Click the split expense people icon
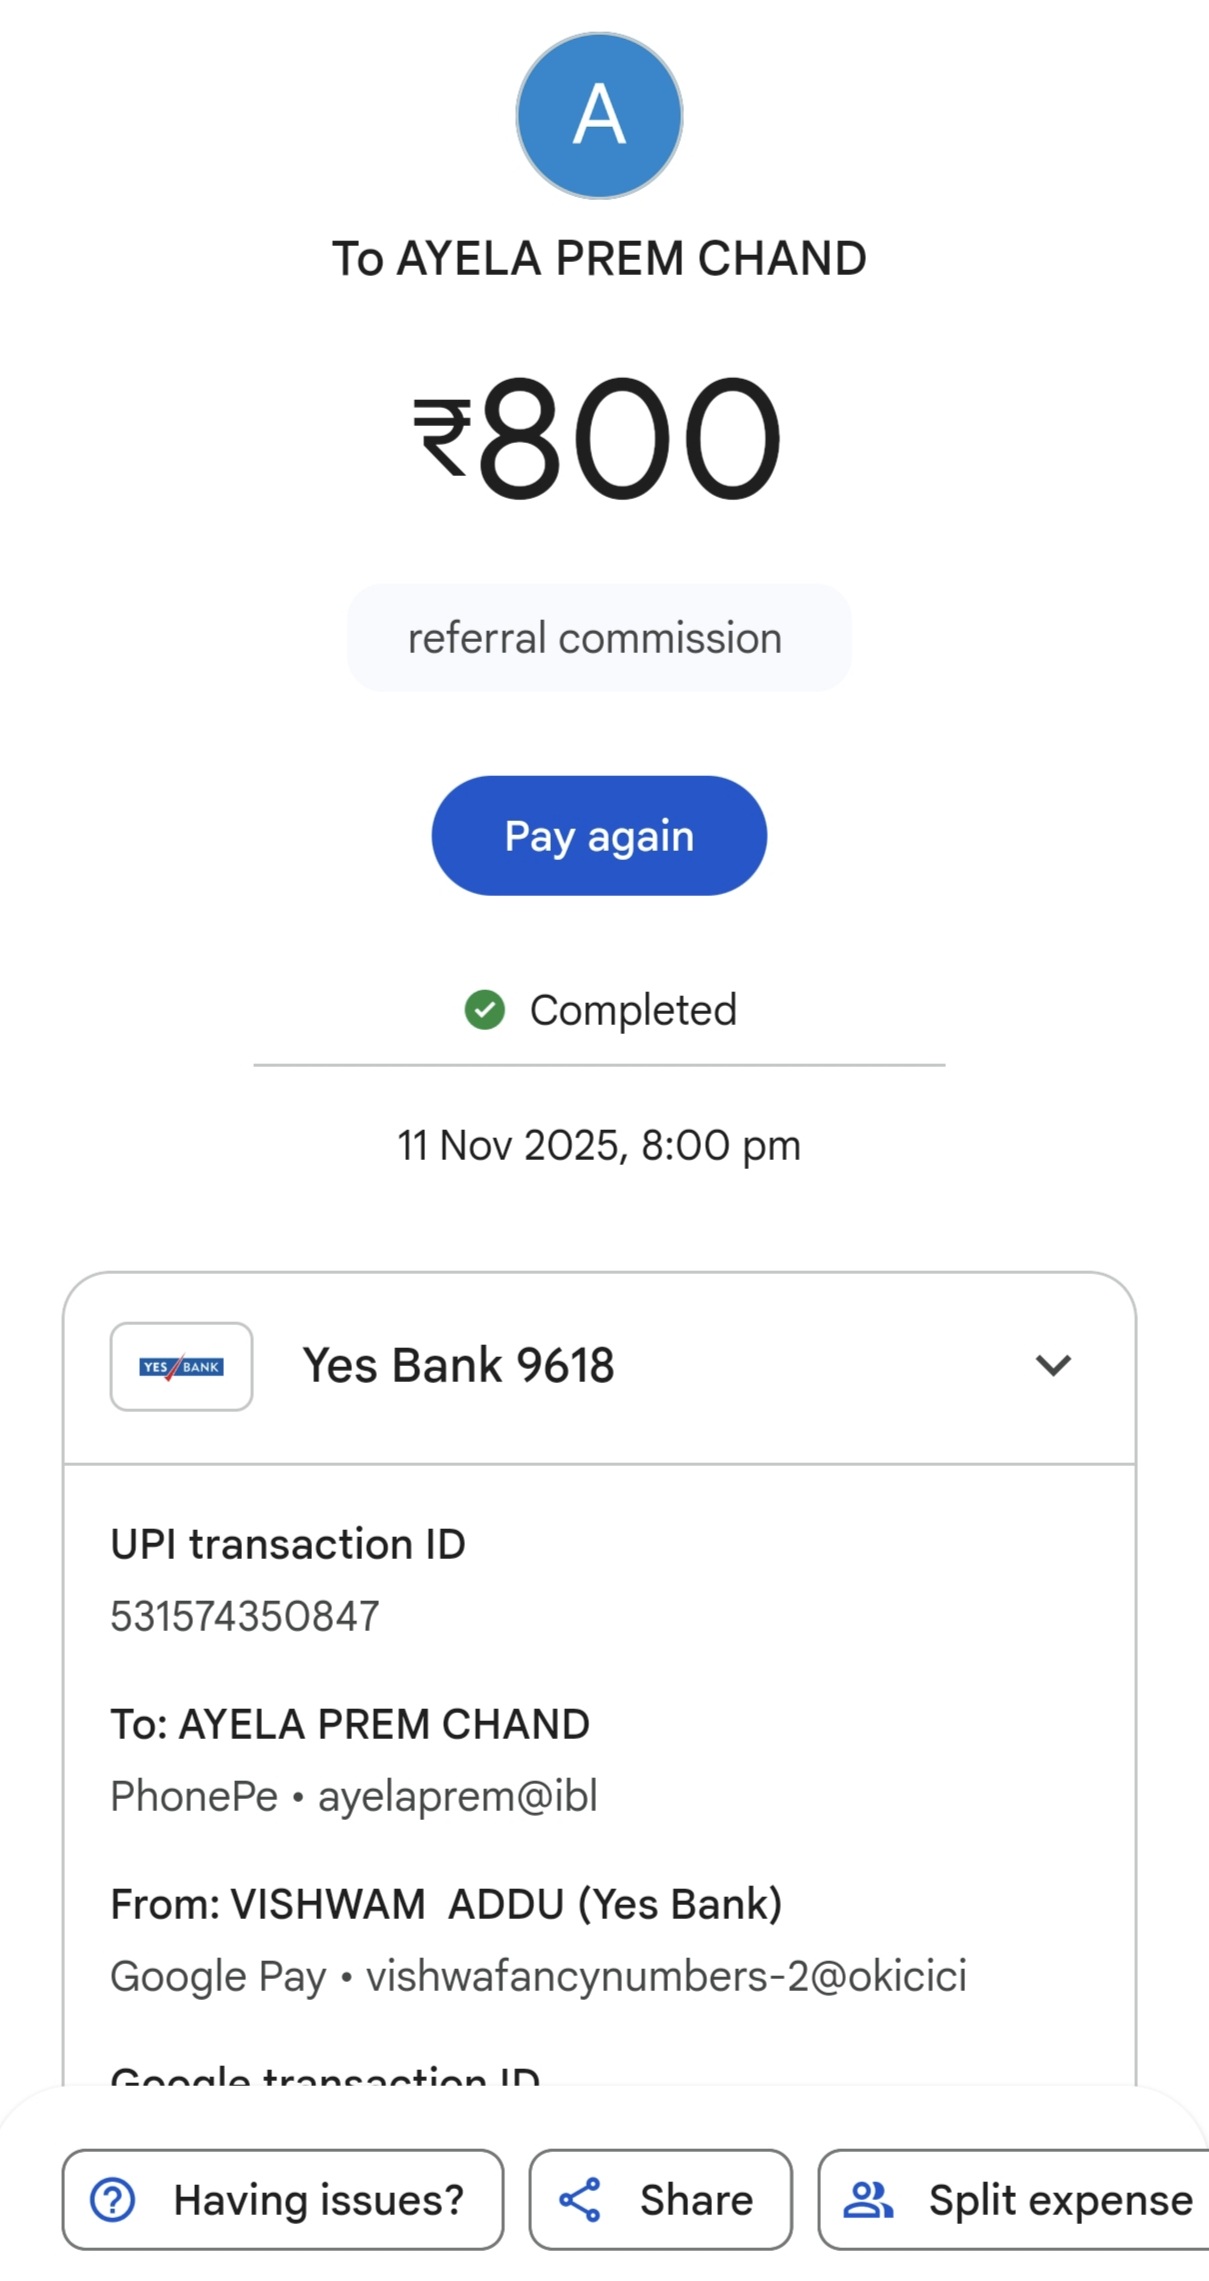This screenshot has height=2281, width=1209. (868, 2200)
